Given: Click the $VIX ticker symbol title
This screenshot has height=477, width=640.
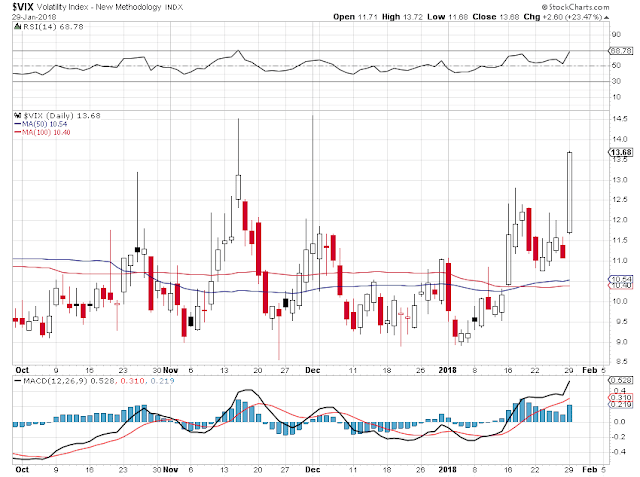Looking at the screenshot, I should (x=22, y=7).
